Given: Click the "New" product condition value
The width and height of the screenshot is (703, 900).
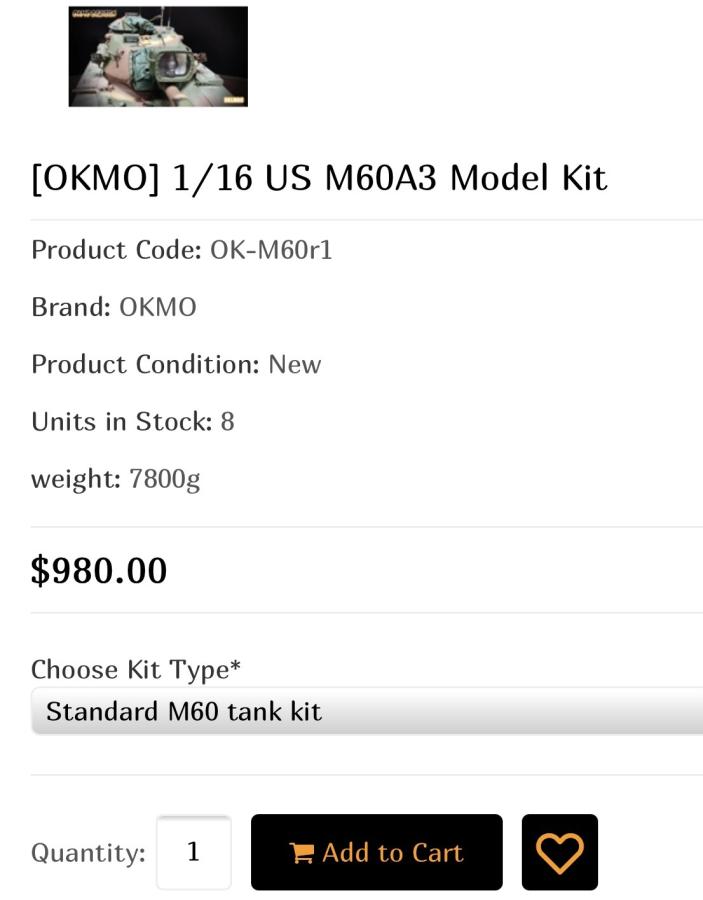Looking at the screenshot, I should (294, 364).
